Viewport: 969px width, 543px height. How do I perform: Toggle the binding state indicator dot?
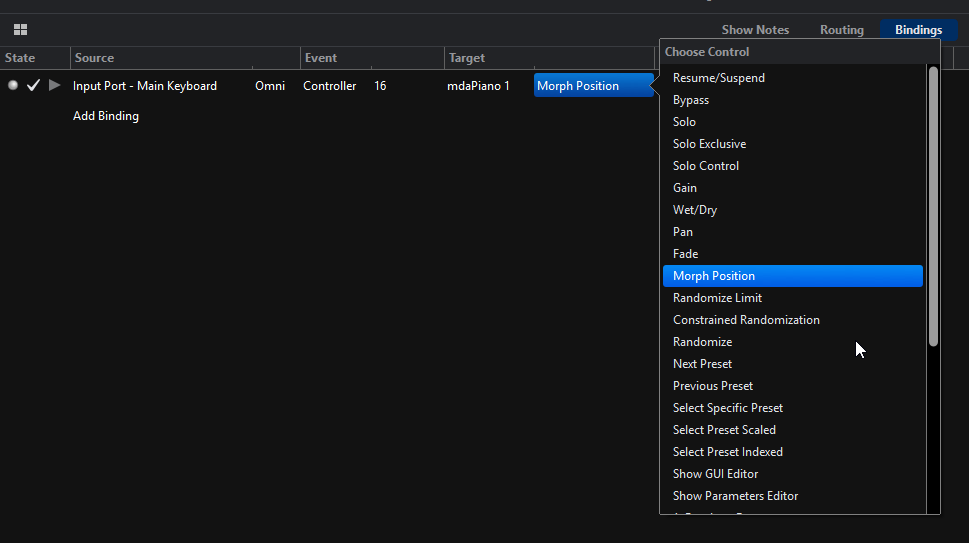13,85
